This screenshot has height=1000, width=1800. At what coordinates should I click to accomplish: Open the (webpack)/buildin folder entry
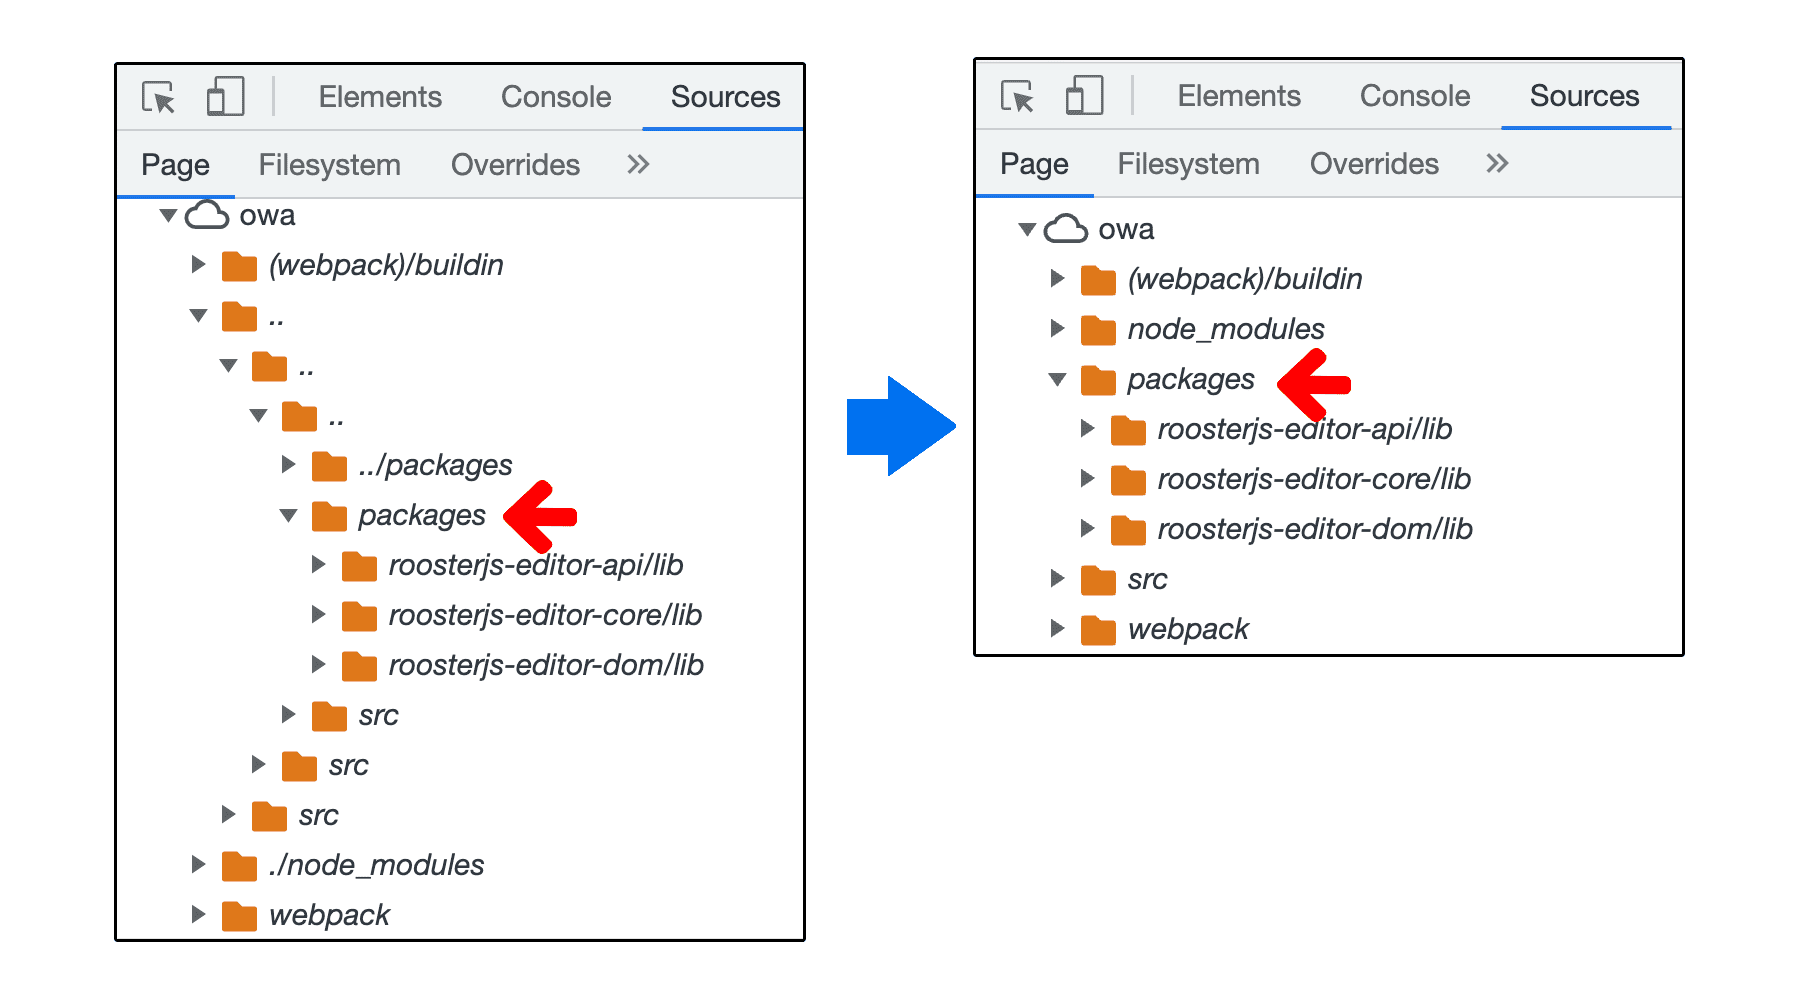386,265
